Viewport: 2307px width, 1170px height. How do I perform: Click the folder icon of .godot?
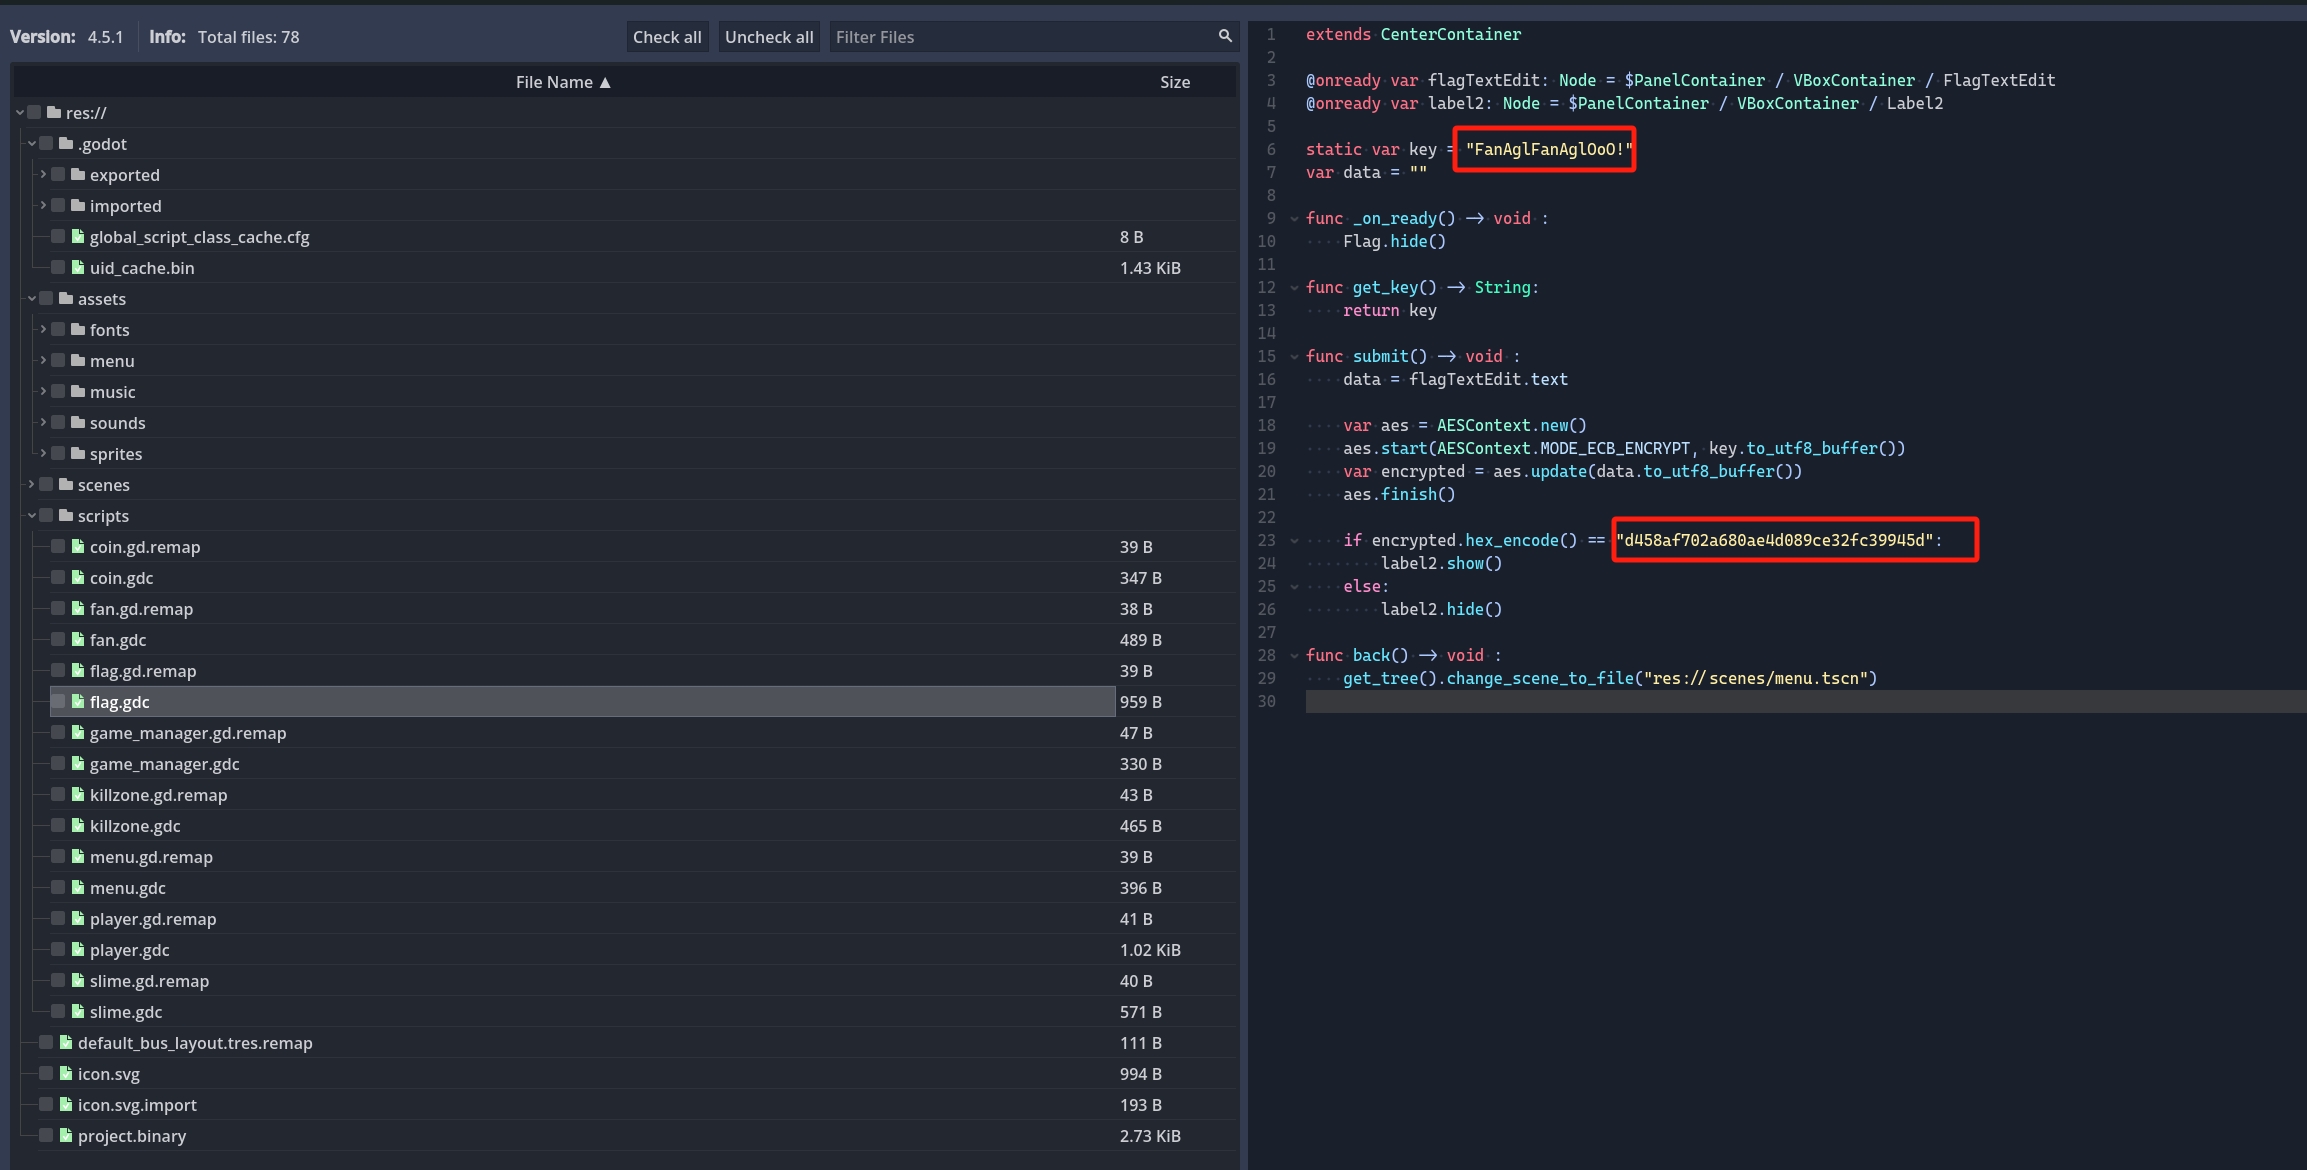coord(66,143)
